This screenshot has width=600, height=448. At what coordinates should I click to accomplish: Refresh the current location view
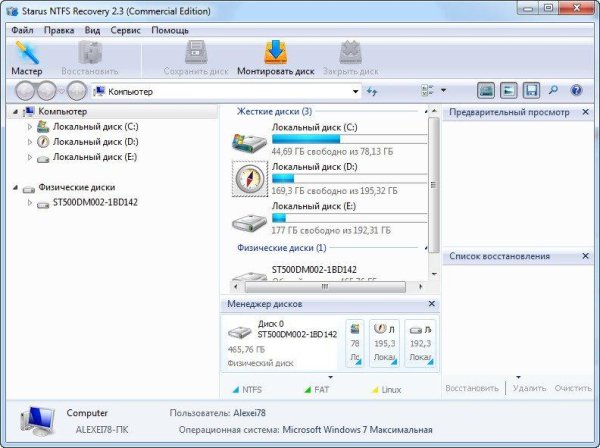click(x=372, y=91)
